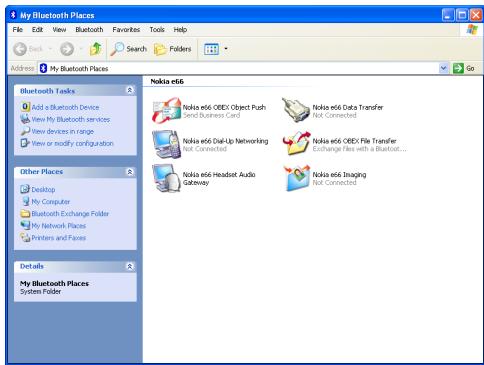Click the My Computer icon
This screenshot has width=484, height=365.
[26, 201]
